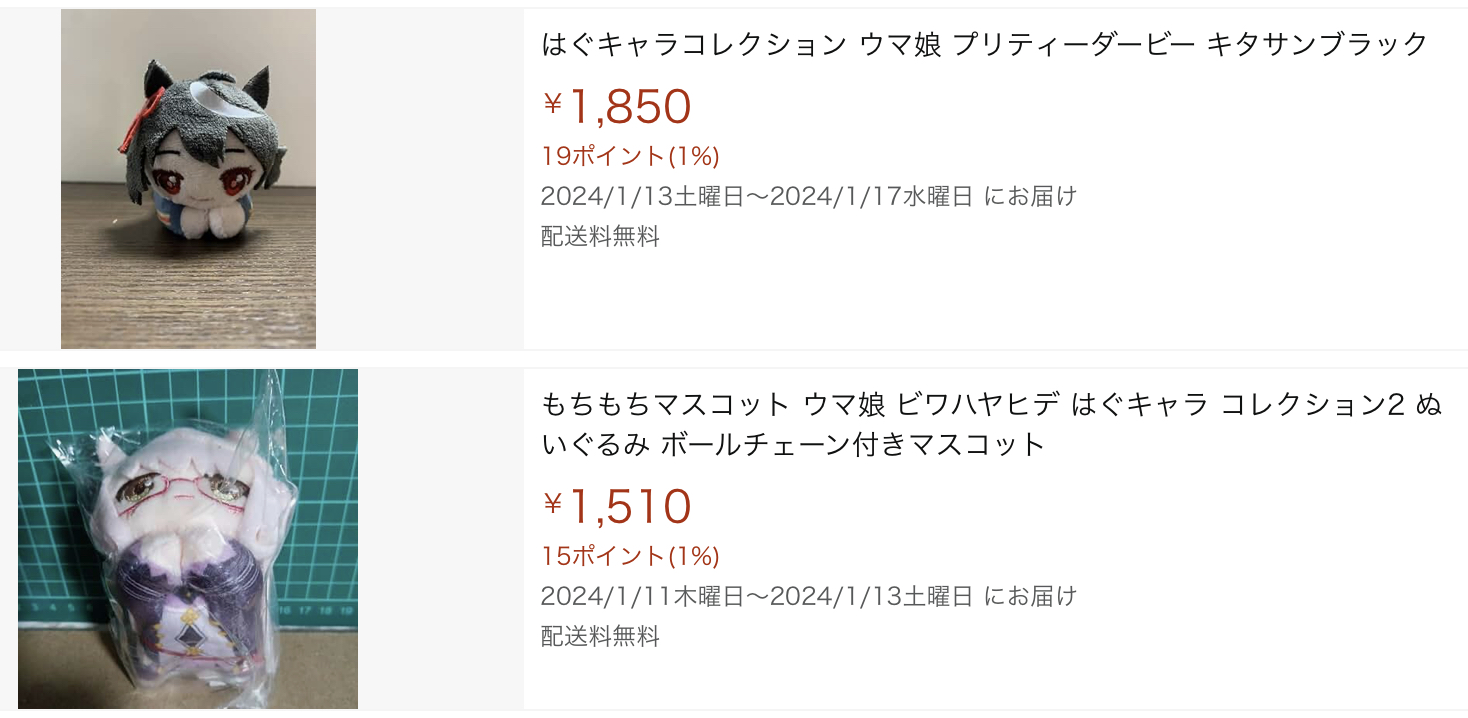Screen dimensions: 1468x718
Task: Click the gray margin right of the Kitasan Black photo
Action: click(420, 180)
